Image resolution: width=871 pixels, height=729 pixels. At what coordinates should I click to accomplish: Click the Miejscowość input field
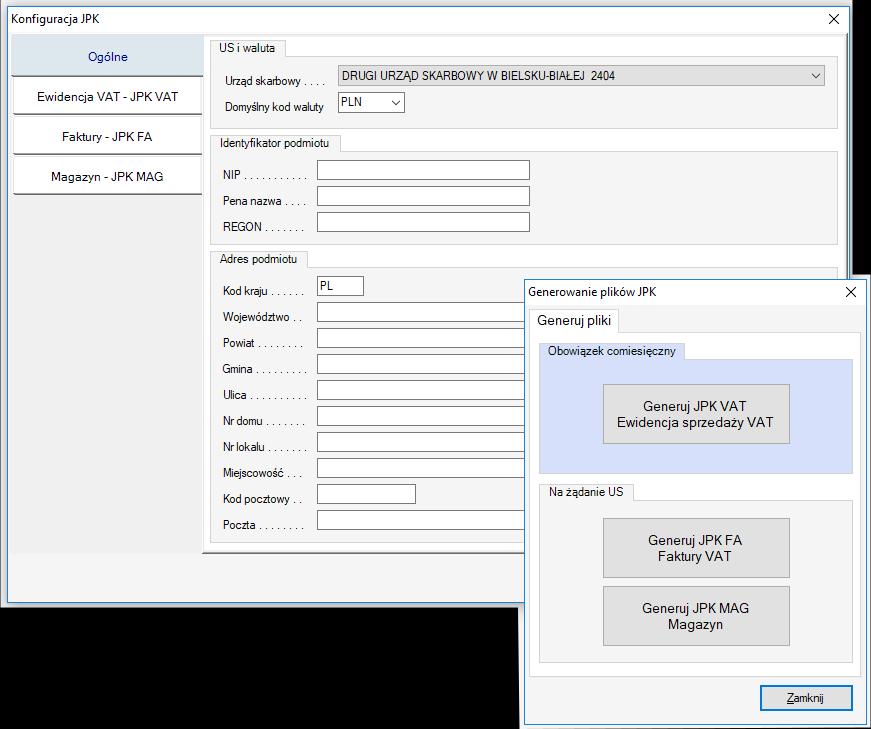click(421, 469)
